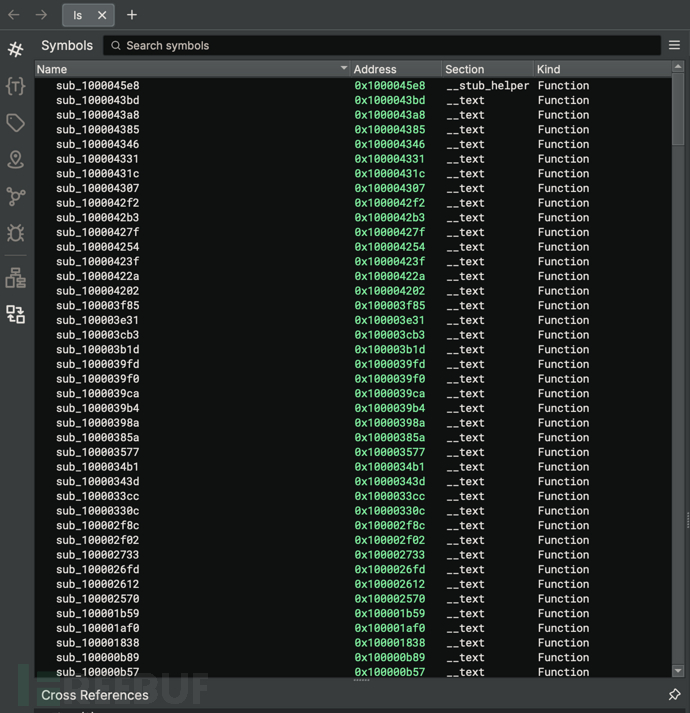This screenshot has width=690, height=713.
Task: Click address 0x100003f85 in the list
Action: [x=389, y=306]
